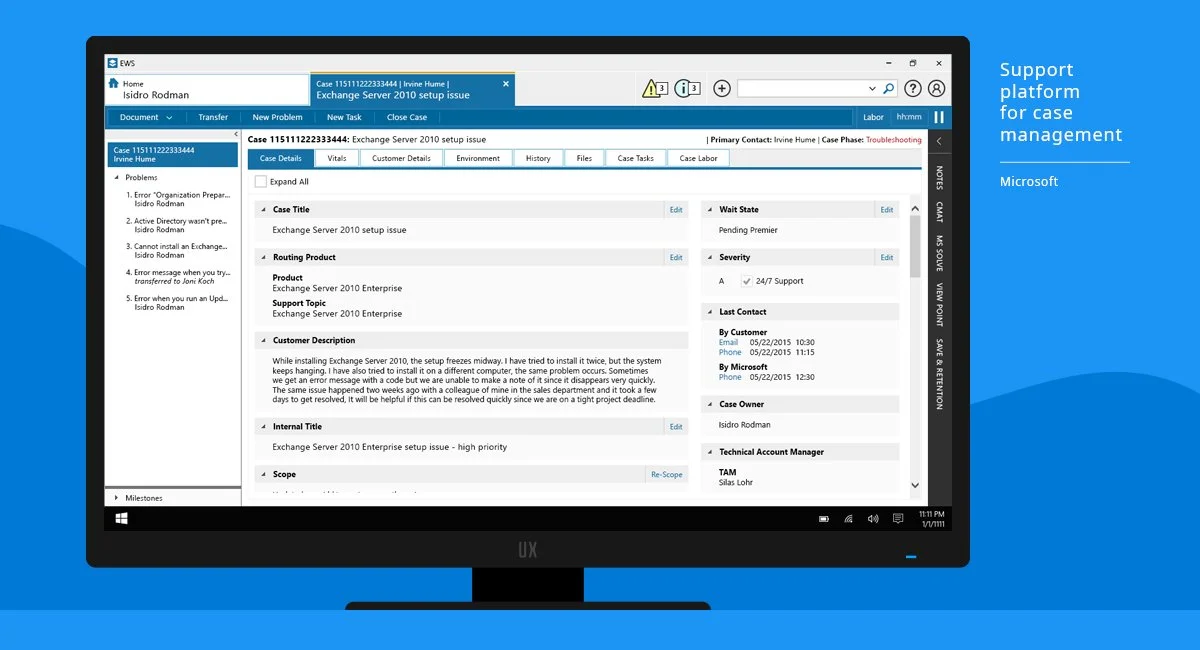This screenshot has width=1200, height=650.
Task: Open the VIEW POINT side panel
Action: pos(939,305)
